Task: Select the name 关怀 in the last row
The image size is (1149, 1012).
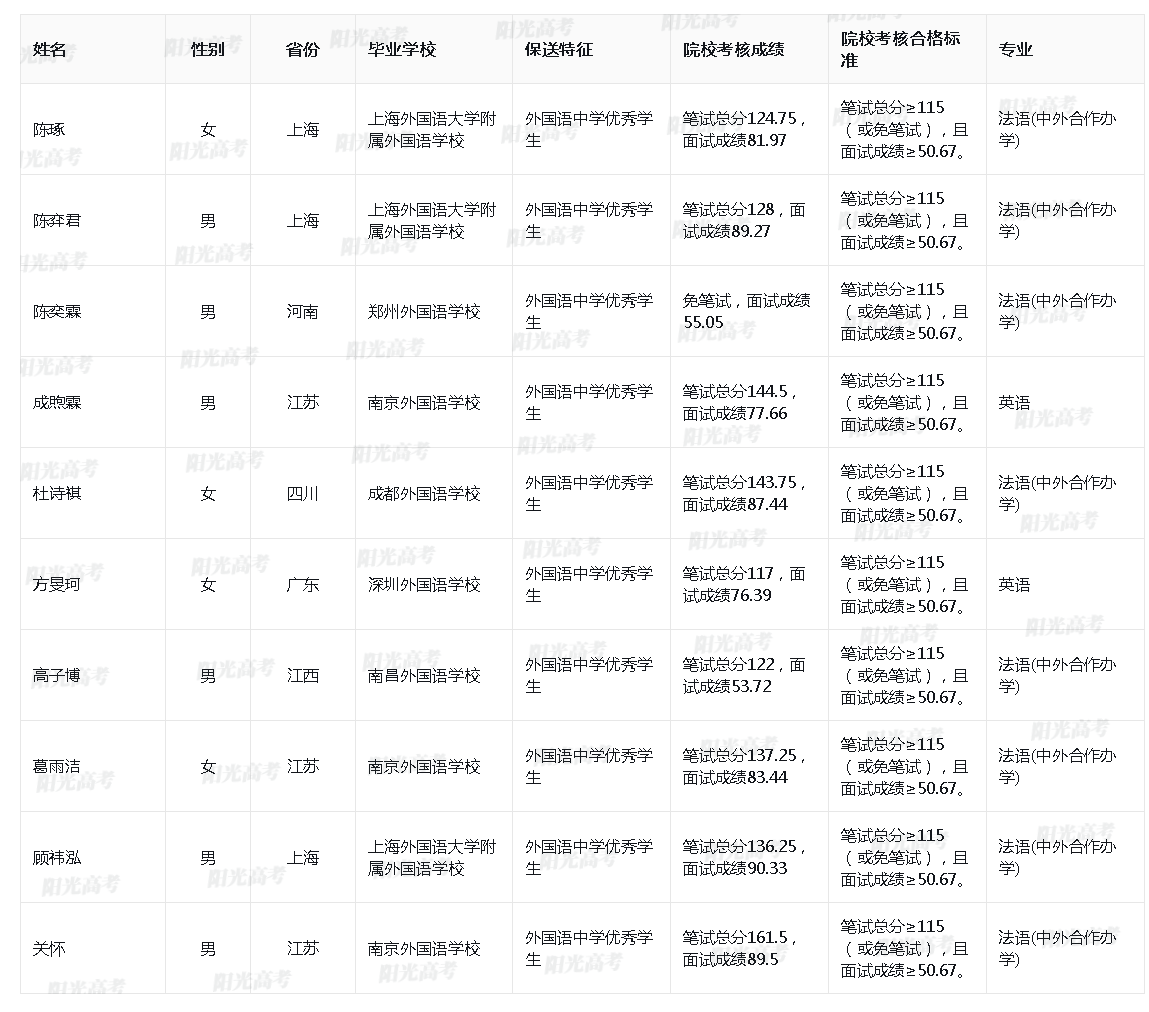Action: point(47,948)
